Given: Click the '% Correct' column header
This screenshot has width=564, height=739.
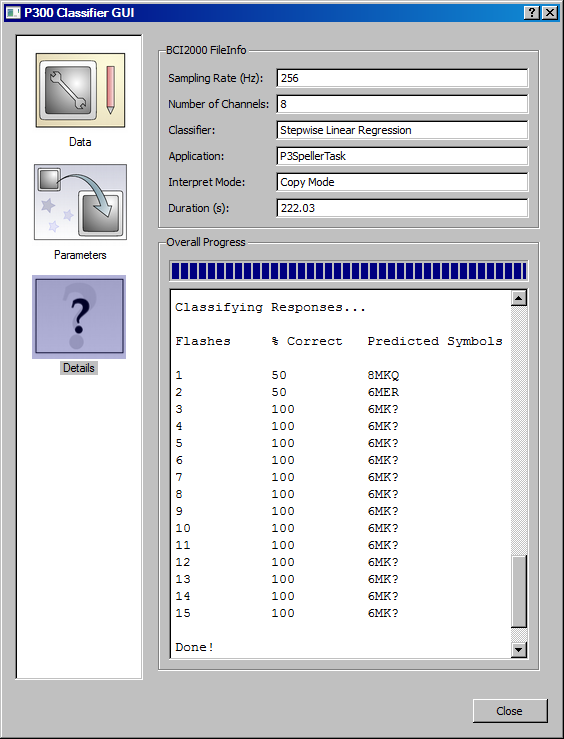Looking at the screenshot, I should point(307,341).
